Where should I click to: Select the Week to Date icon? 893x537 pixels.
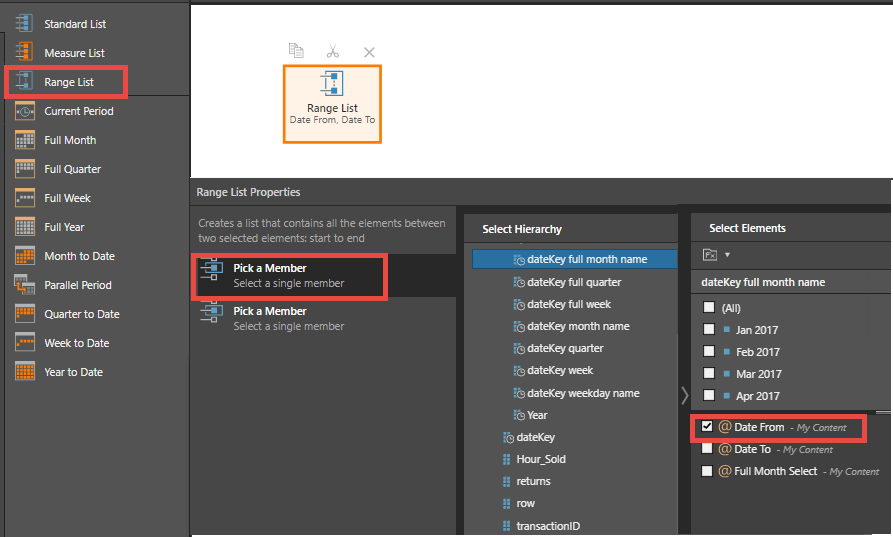(x=24, y=343)
